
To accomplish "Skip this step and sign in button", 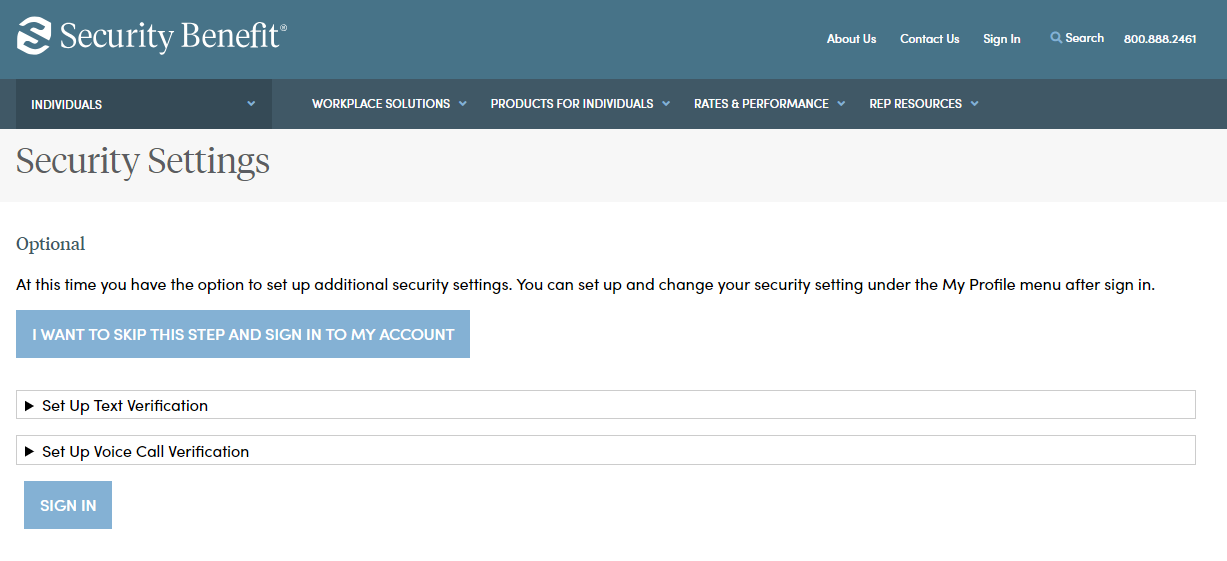I will pos(243,335).
